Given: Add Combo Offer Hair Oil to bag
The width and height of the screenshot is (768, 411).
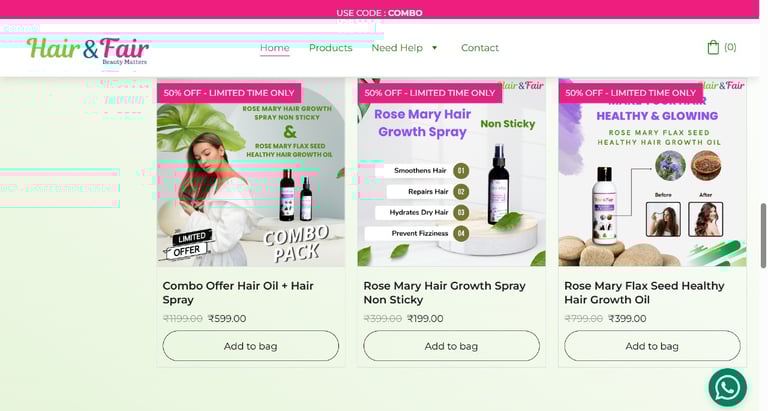Looking at the screenshot, I should coord(251,346).
